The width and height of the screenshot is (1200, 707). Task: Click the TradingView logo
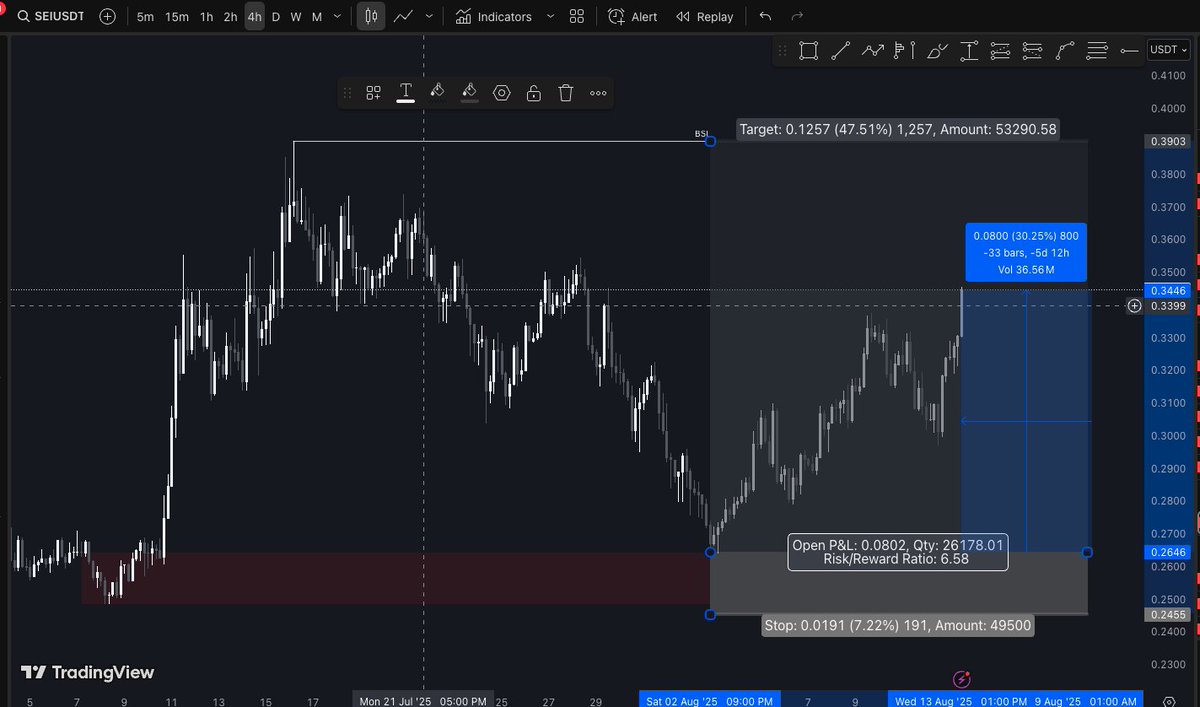[x=89, y=673]
